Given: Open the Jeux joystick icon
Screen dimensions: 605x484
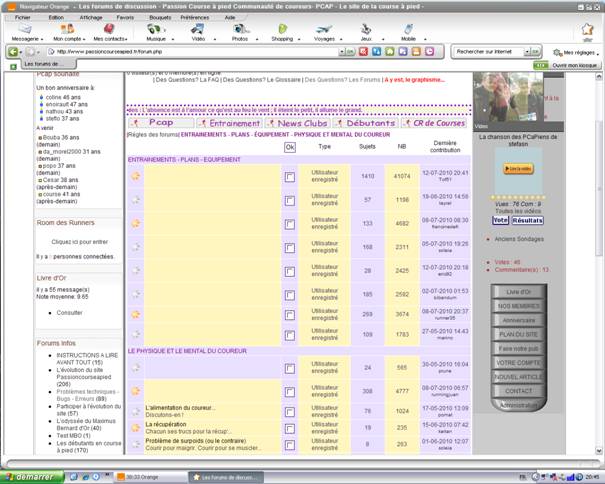Looking at the screenshot, I should coord(366,29).
